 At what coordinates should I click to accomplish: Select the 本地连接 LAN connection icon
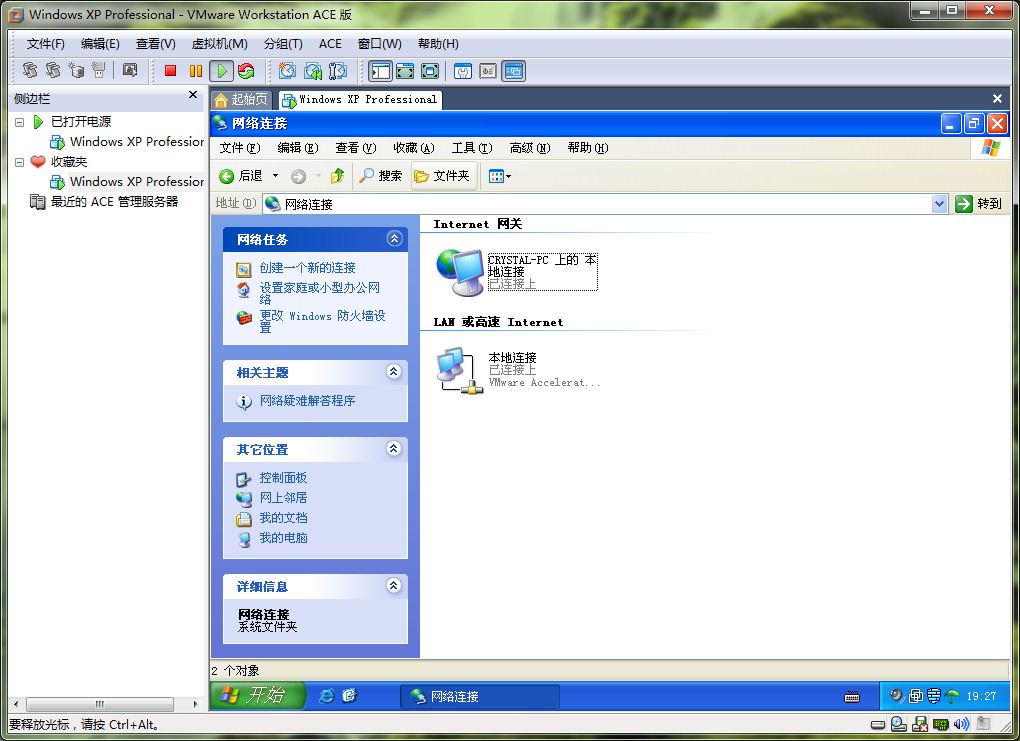coord(459,370)
